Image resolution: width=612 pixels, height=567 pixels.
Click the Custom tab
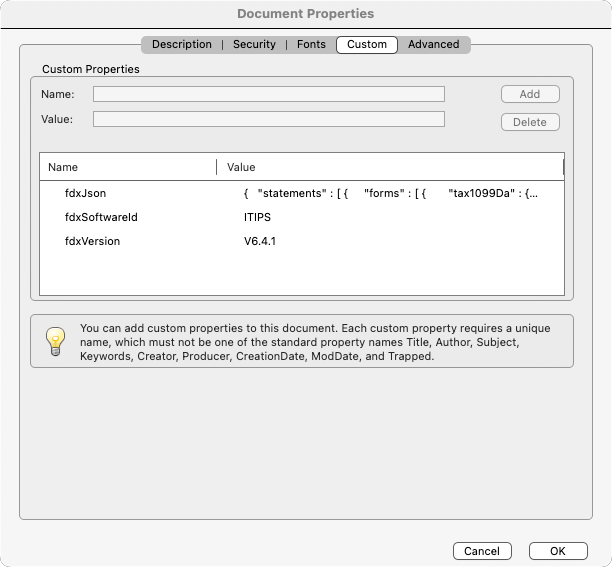tap(367, 44)
